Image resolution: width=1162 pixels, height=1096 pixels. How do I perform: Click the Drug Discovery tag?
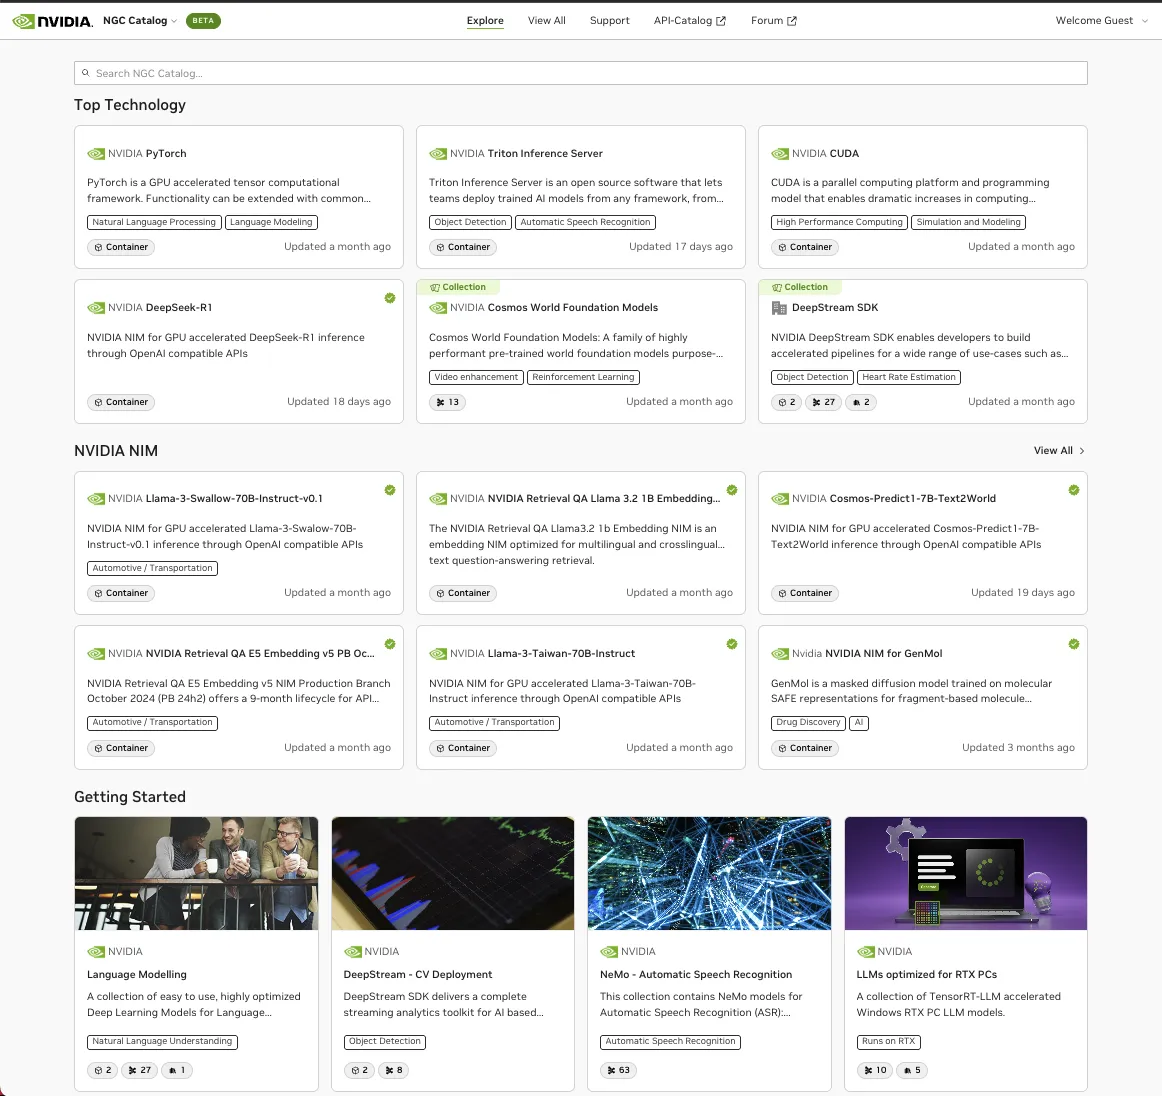coord(809,723)
